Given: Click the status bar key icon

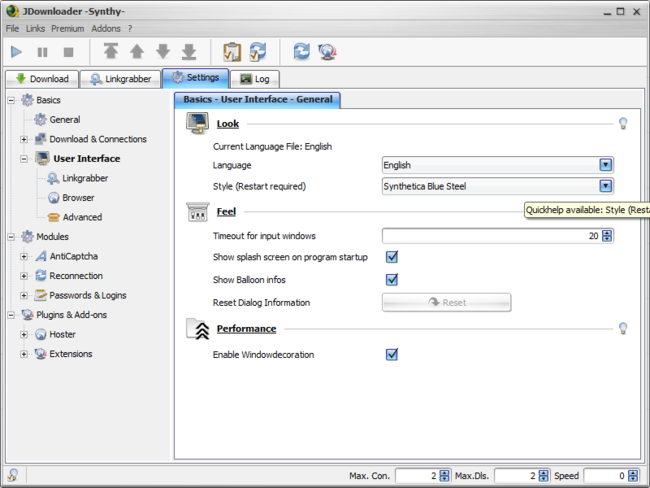Looking at the screenshot, I should (13, 475).
